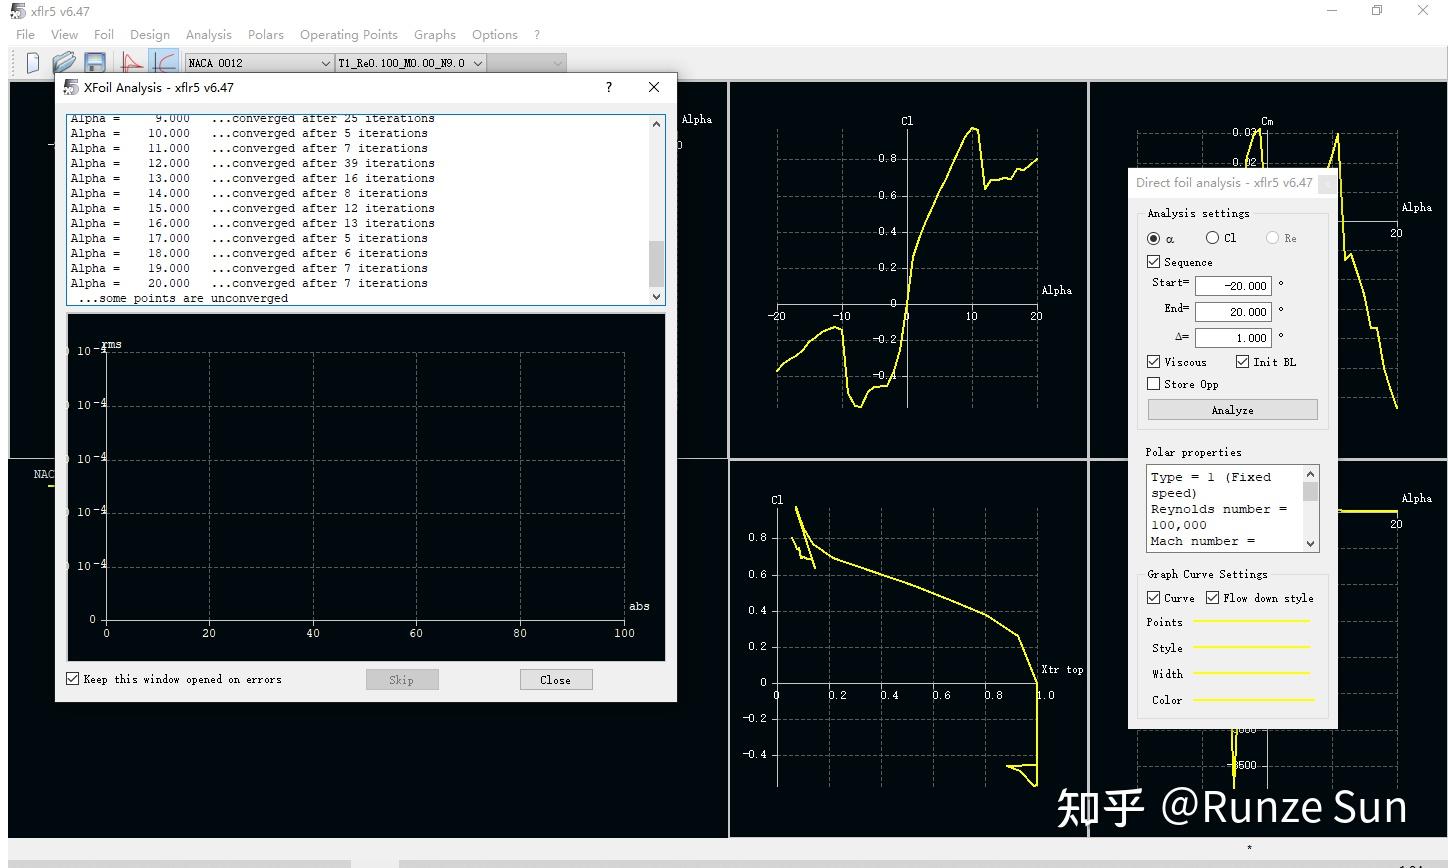Toggle Keep this window opened on errors

click(x=72, y=678)
